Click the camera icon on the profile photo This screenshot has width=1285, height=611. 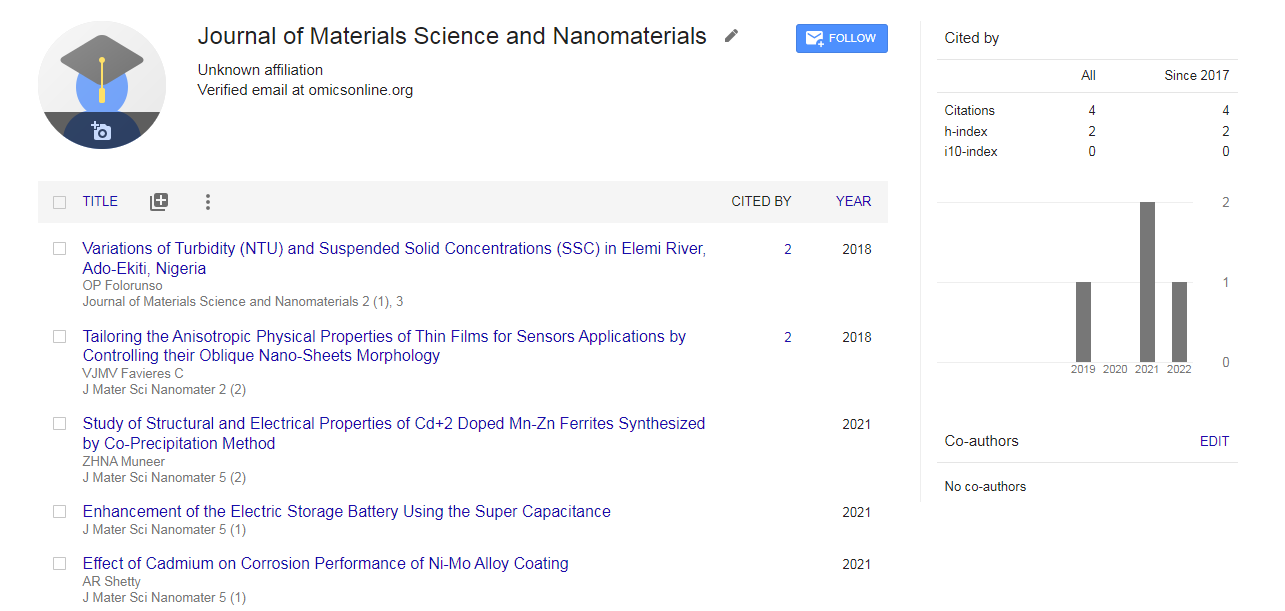pyautogui.click(x=101, y=131)
